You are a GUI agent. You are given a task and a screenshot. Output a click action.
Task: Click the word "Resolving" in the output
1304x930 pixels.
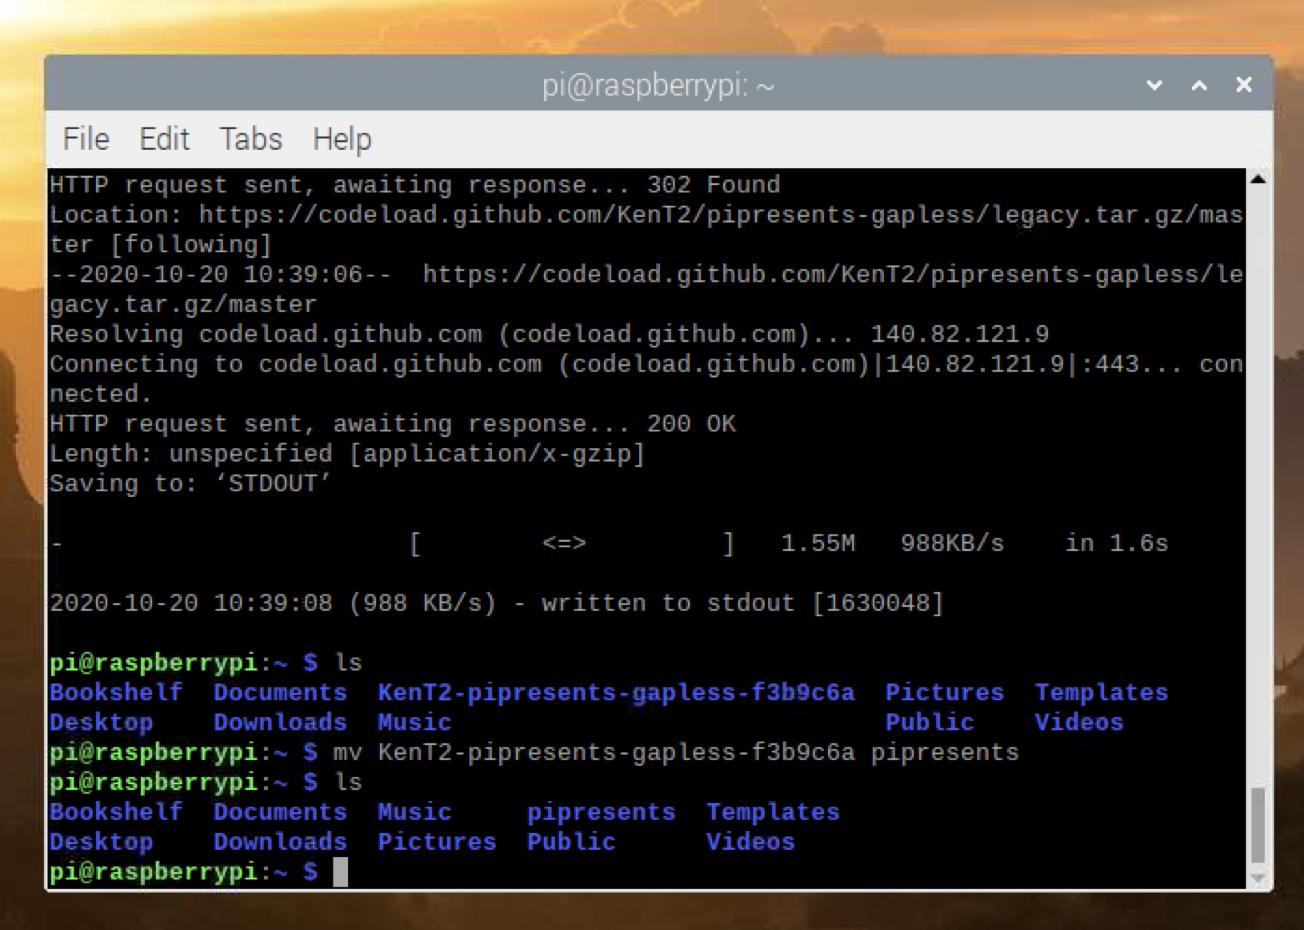[x=117, y=334]
